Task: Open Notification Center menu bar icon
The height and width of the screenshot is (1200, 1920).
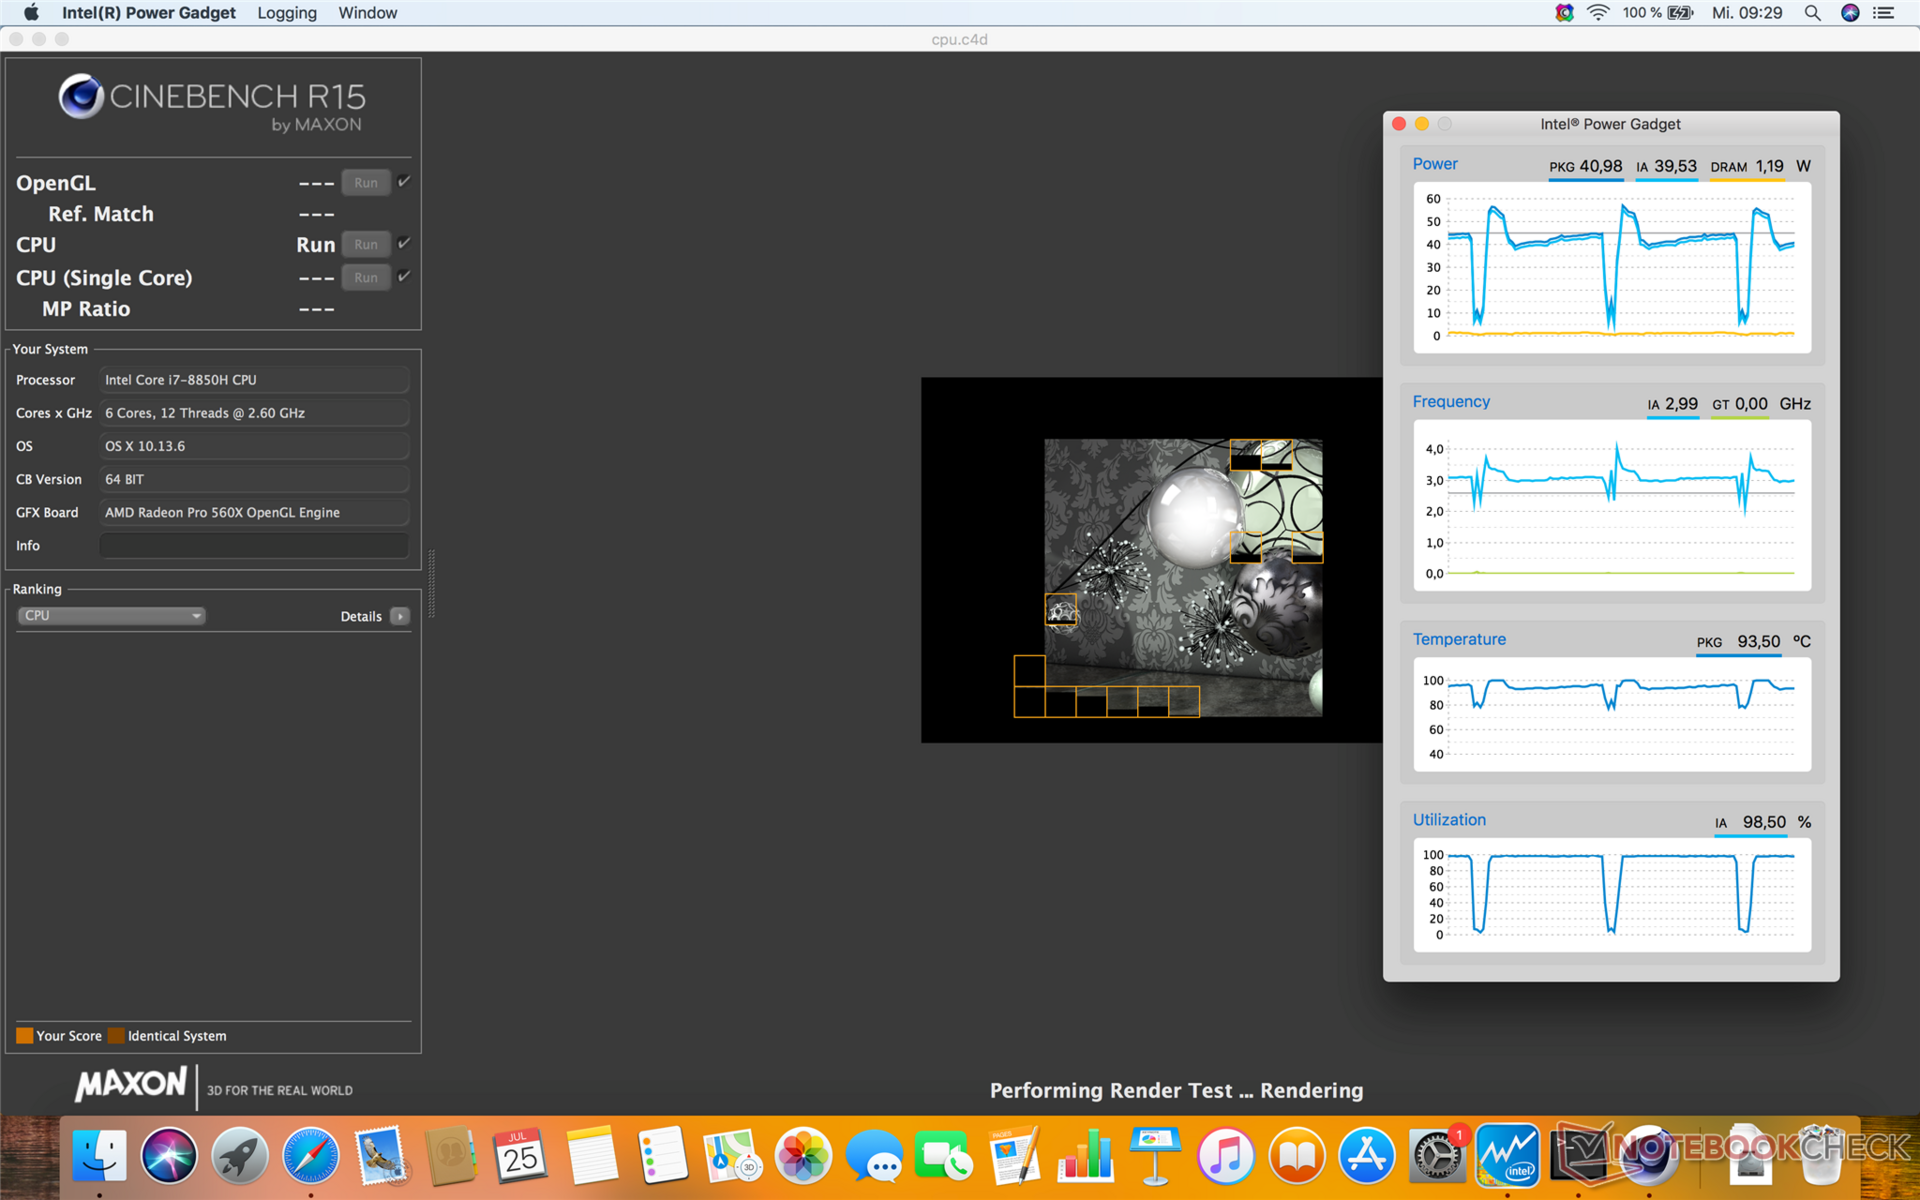Action: [1883, 13]
